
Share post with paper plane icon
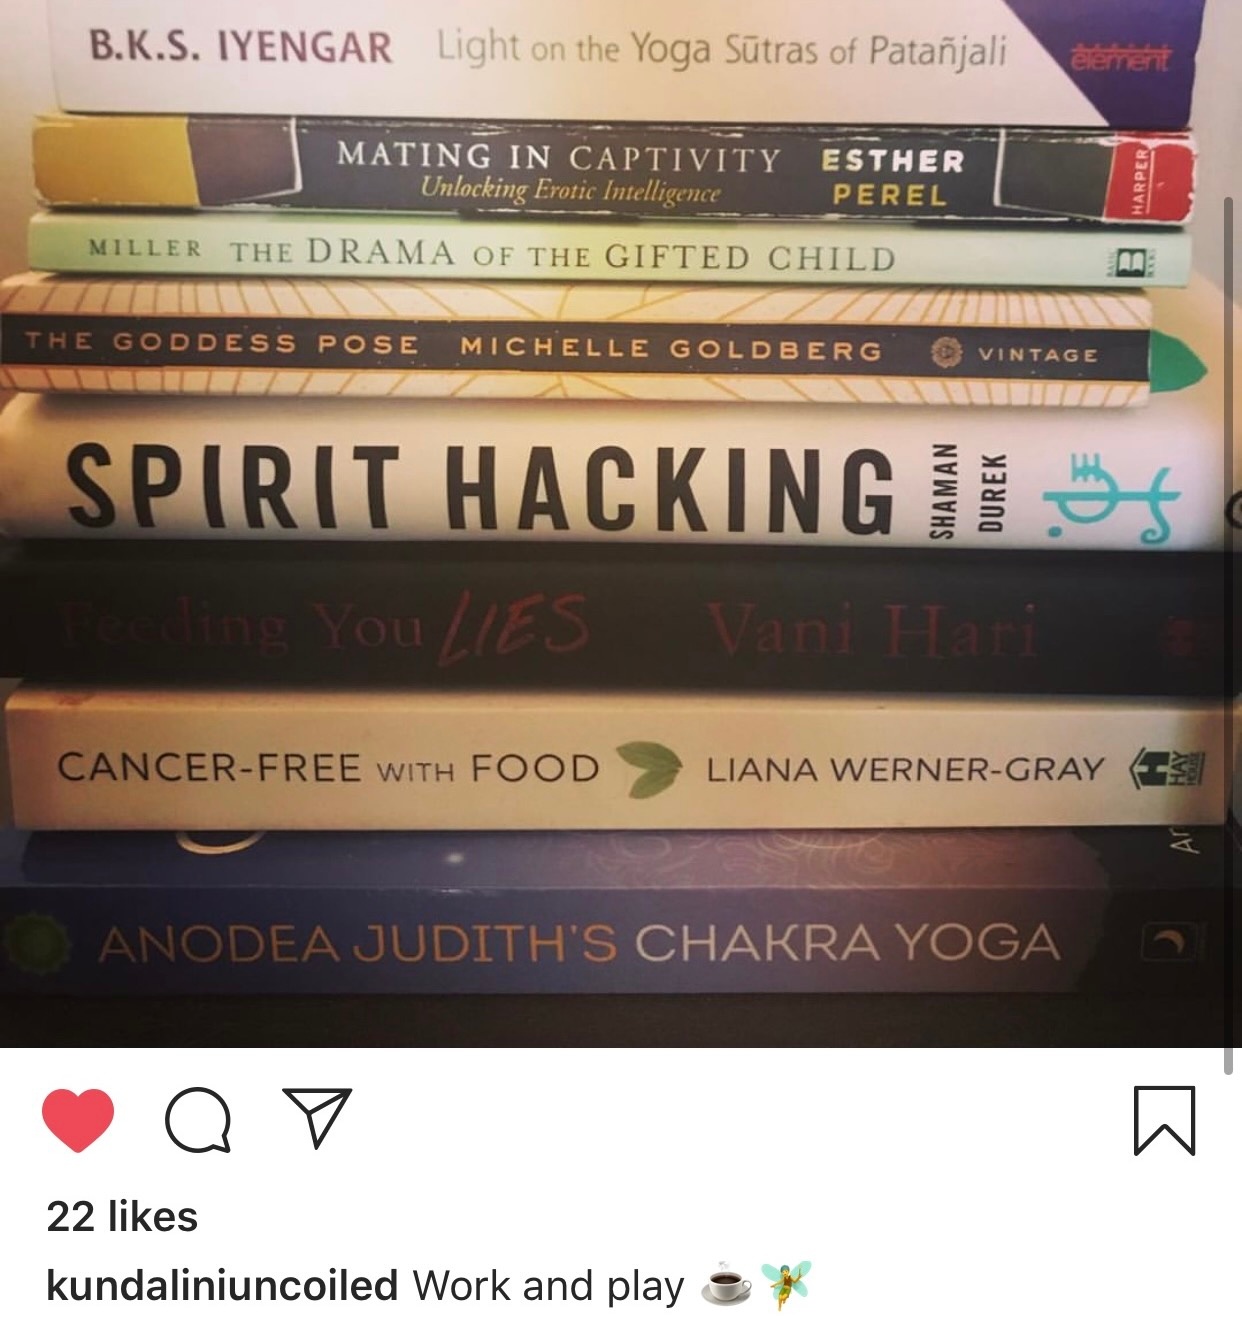point(317,1117)
